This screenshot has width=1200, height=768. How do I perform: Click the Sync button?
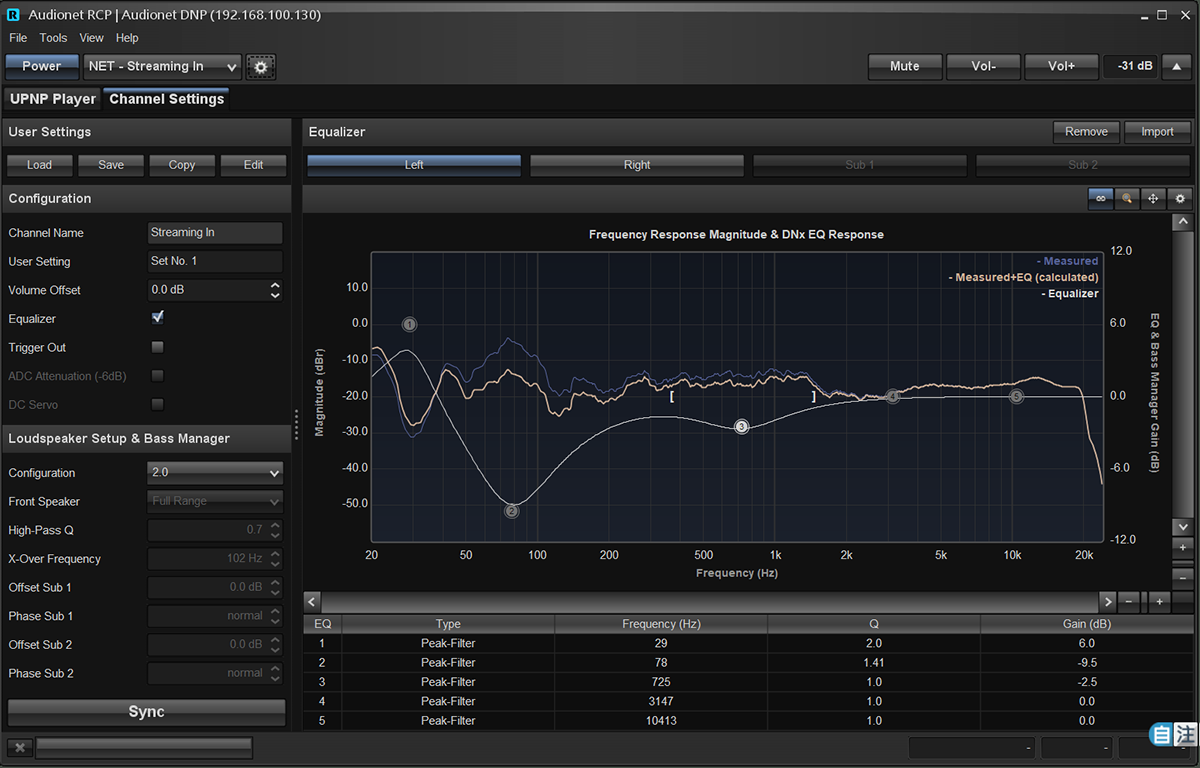(x=146, y=712)
